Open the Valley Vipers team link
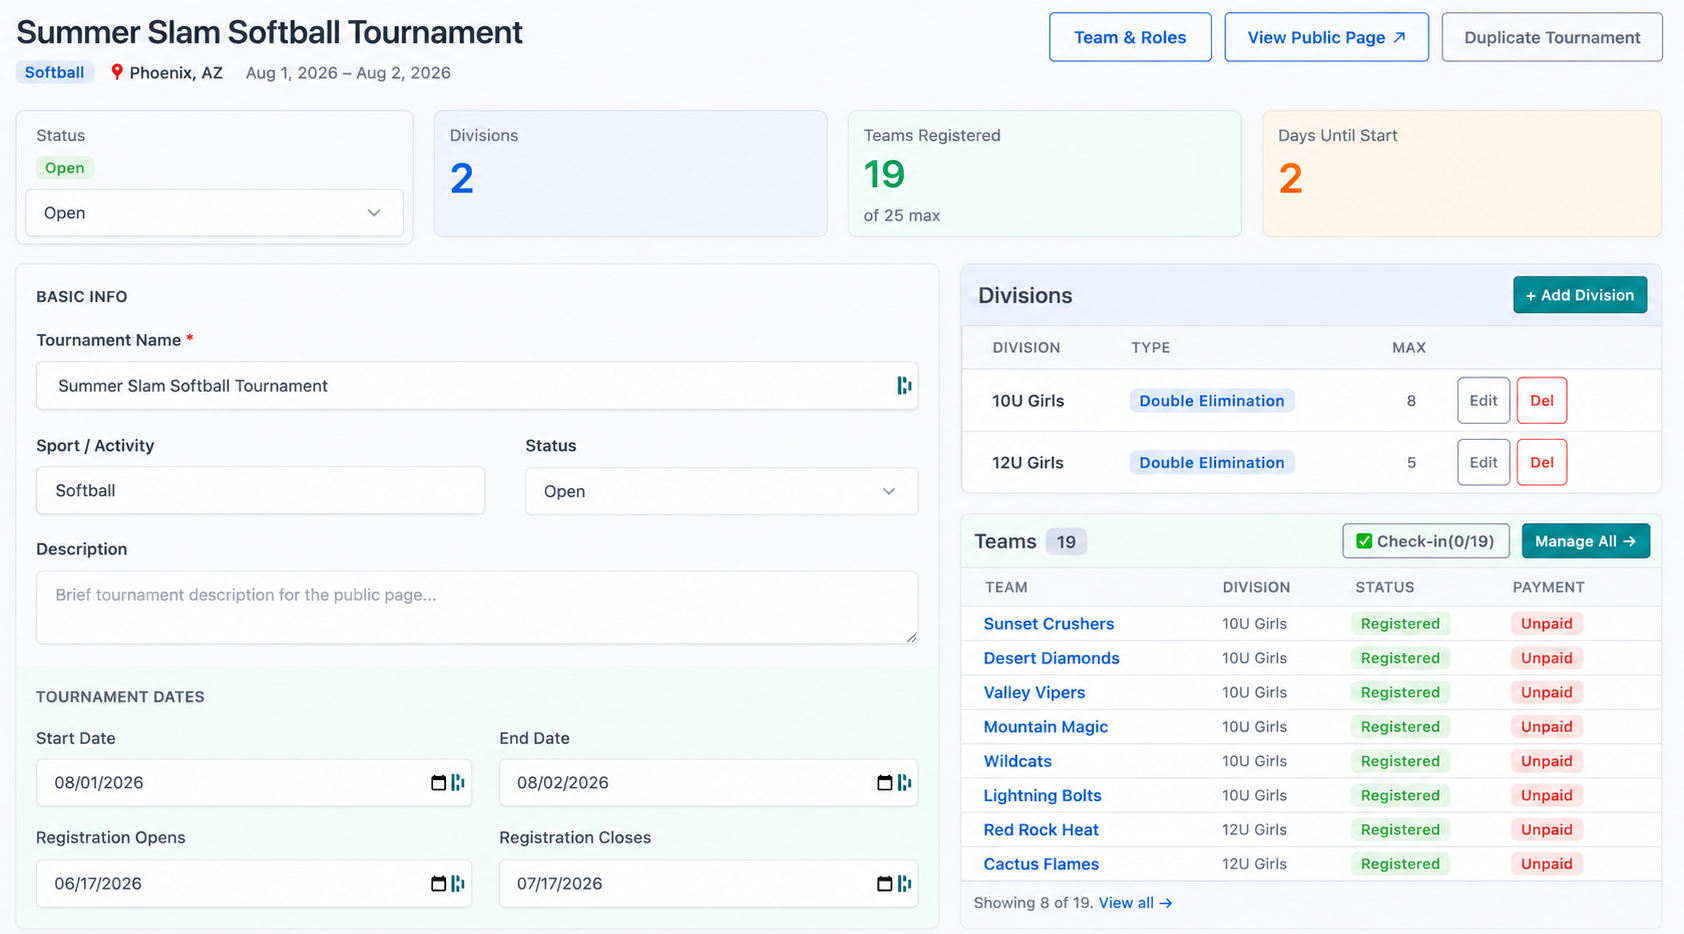Viewport: 1684px width, 934px height. point(1034,692)
